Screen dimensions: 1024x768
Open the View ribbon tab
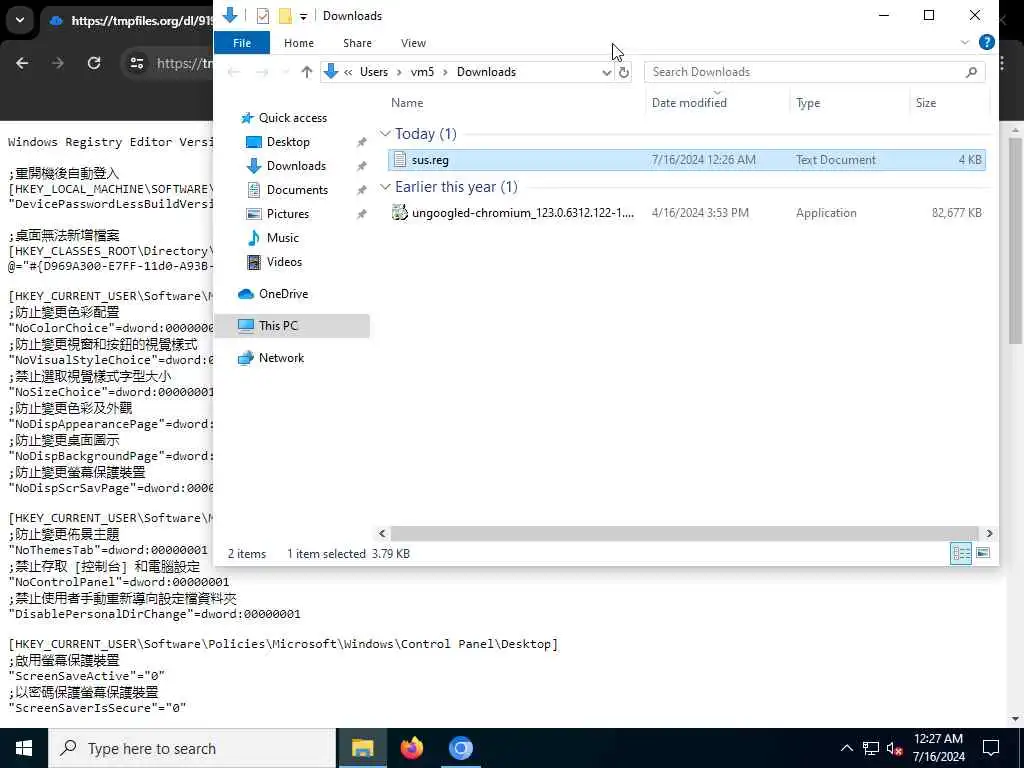tap(413, 43)
